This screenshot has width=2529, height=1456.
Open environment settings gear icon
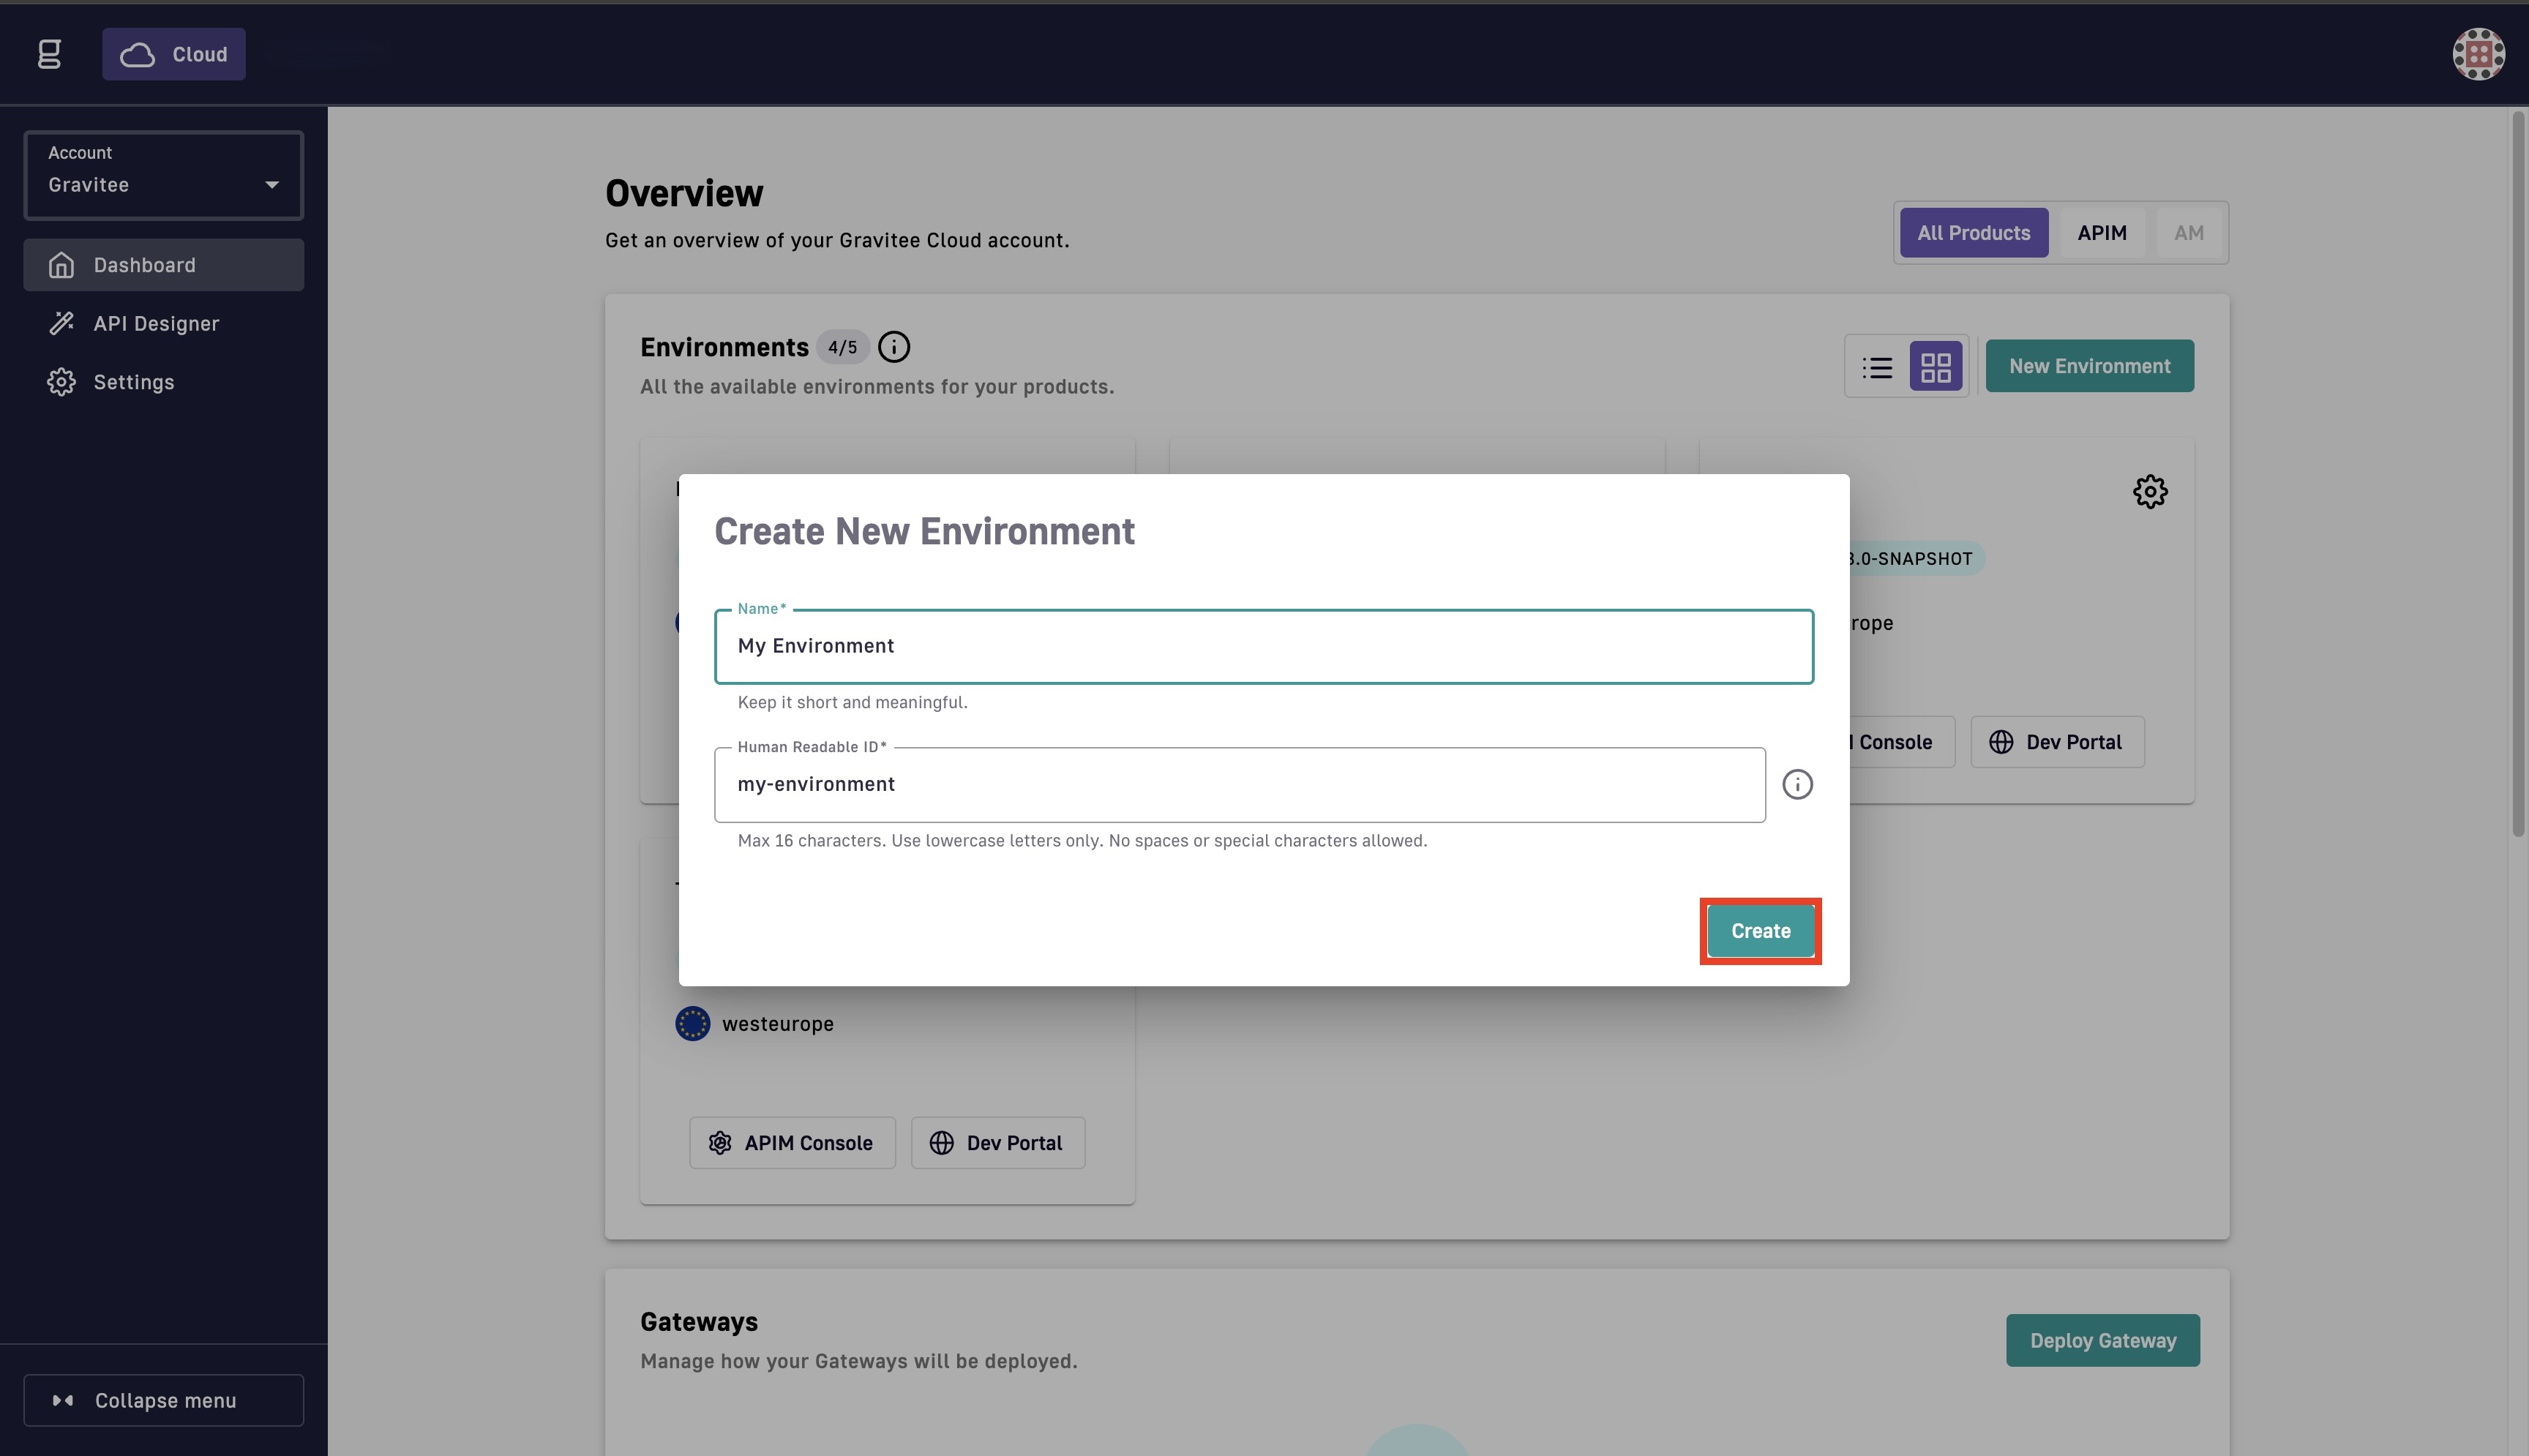point(2149,492)
